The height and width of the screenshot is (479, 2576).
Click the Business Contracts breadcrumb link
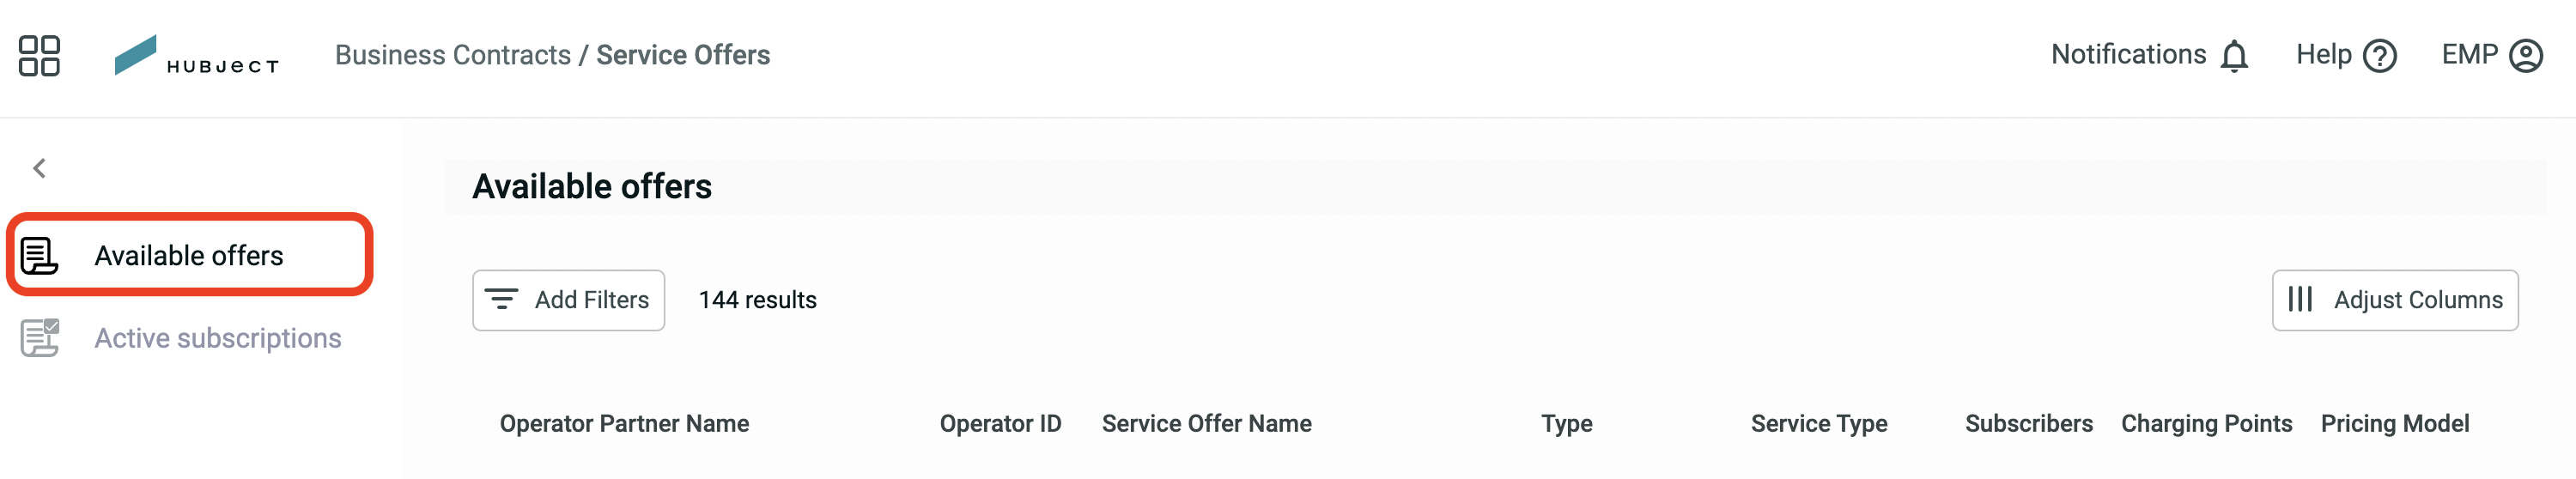pos(452,55)
